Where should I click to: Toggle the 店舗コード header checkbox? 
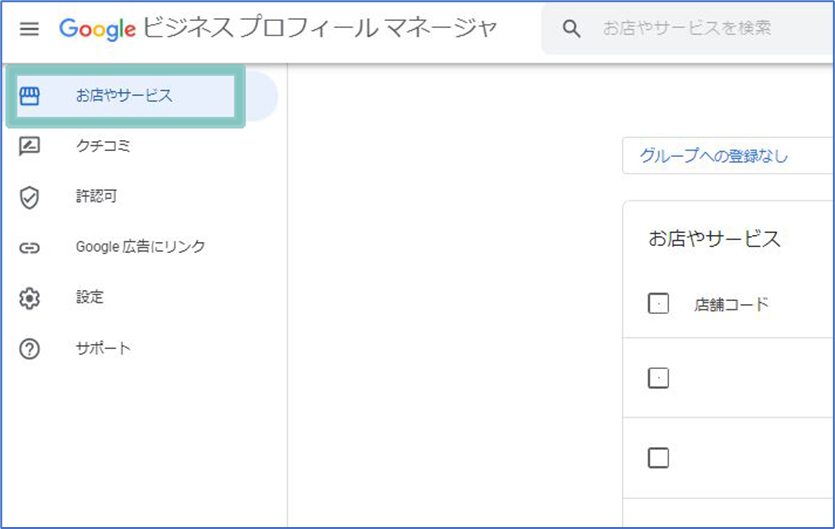click(x=658, y=304)
